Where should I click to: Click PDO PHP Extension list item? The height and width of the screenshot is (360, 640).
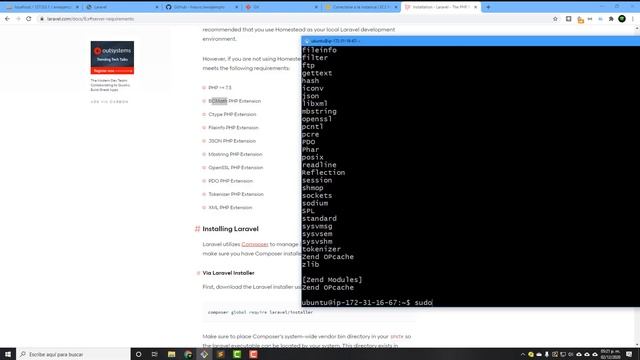pyautogui.click(x=231, y=181)
